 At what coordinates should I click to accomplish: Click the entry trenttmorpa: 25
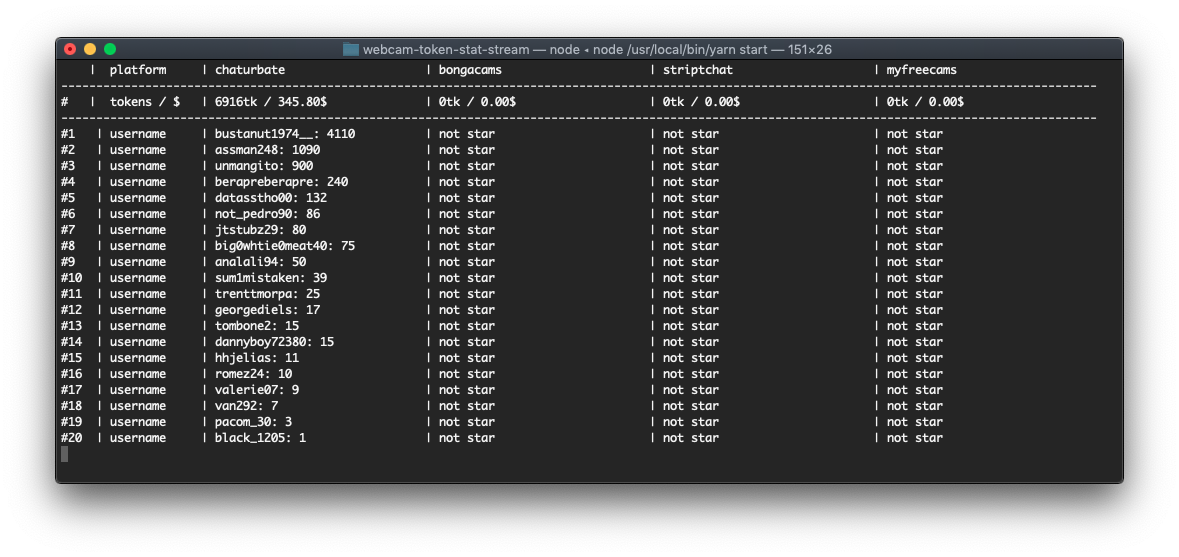tap(267, 294)
